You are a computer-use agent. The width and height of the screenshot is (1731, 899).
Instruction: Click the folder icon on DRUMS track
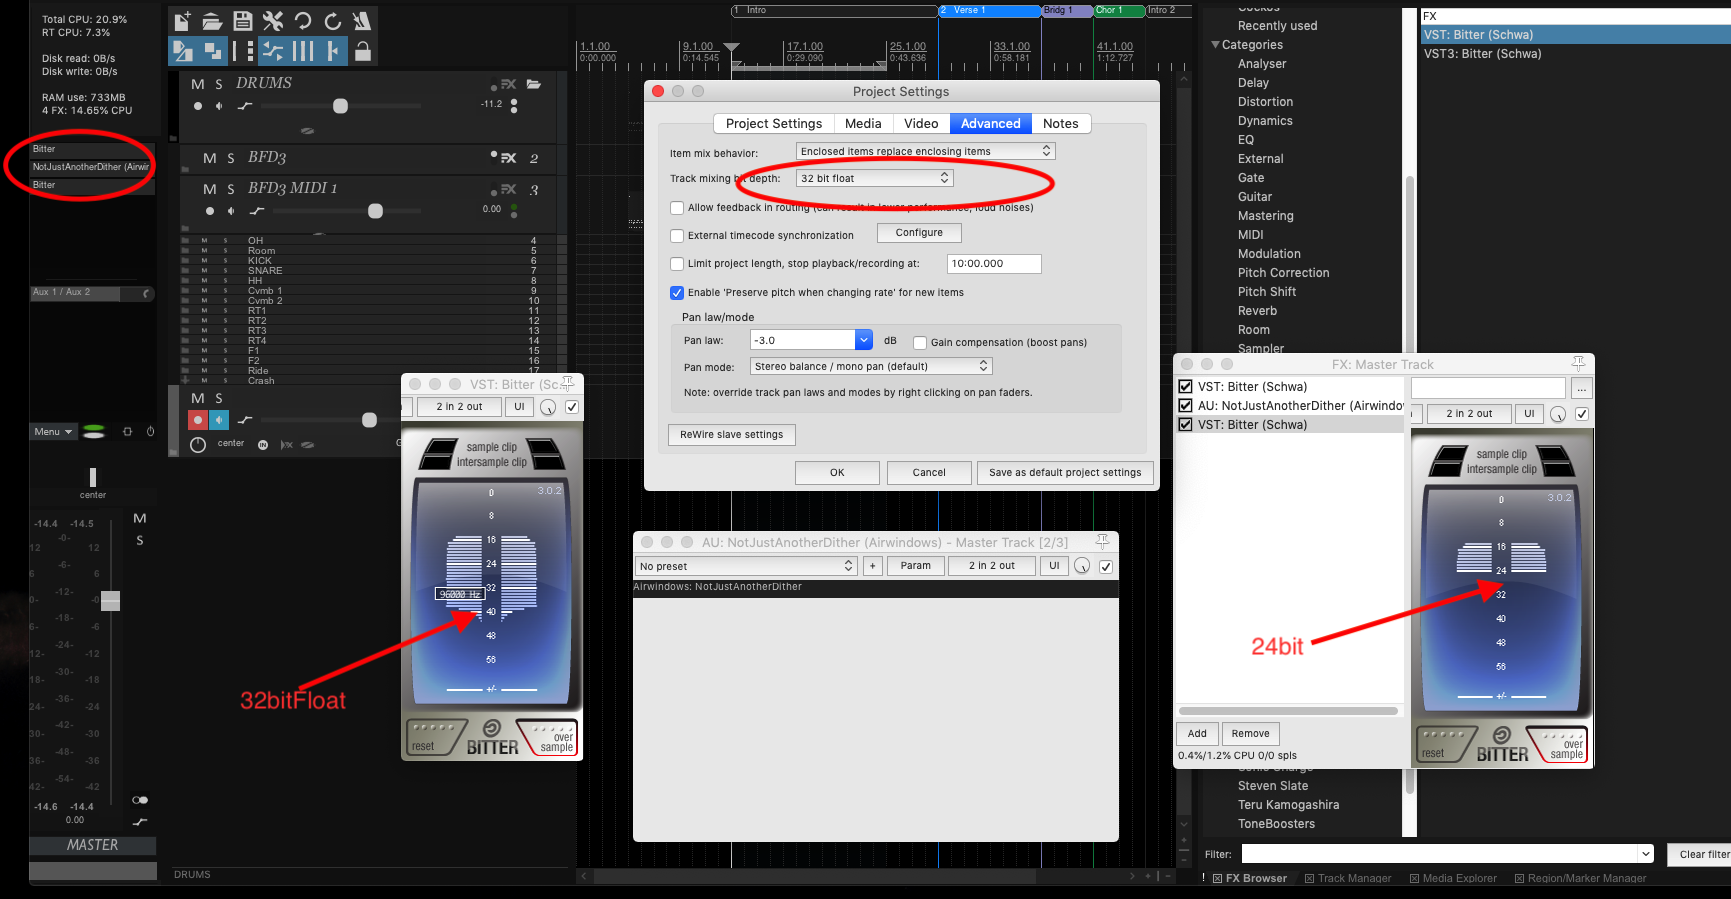pos(534,84)
